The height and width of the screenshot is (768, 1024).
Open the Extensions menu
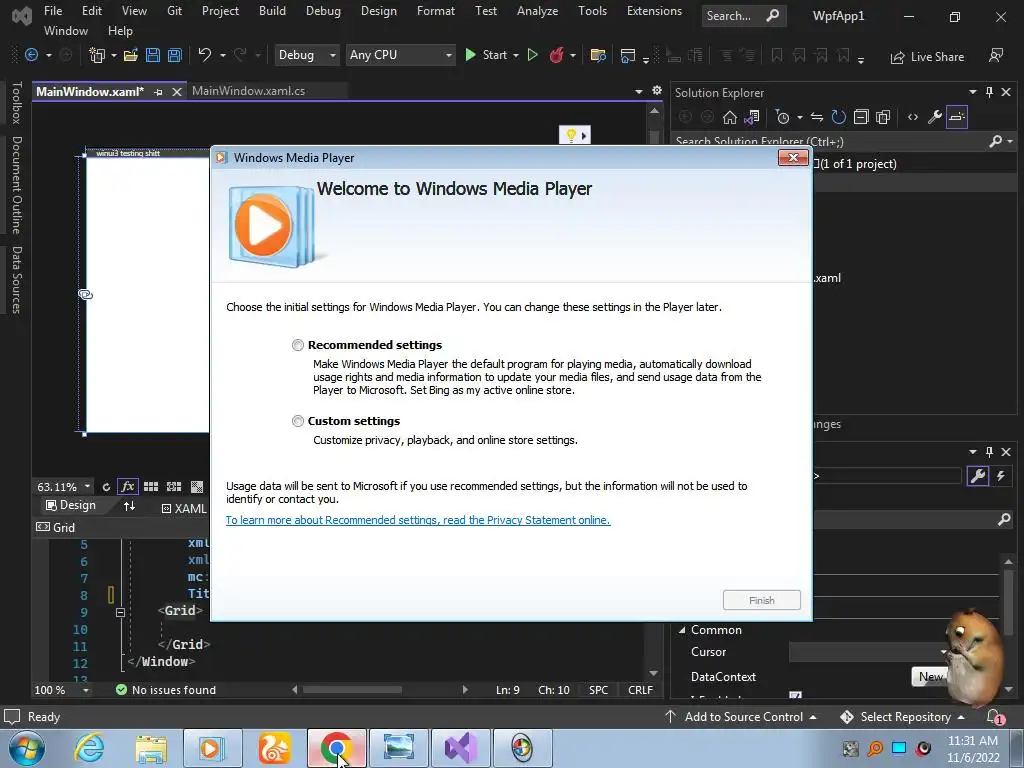click(654, 11)
